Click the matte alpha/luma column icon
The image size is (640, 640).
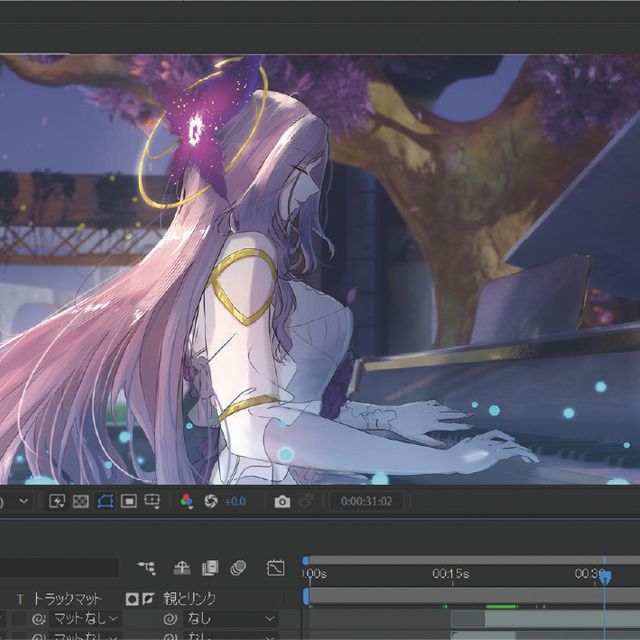132,599
